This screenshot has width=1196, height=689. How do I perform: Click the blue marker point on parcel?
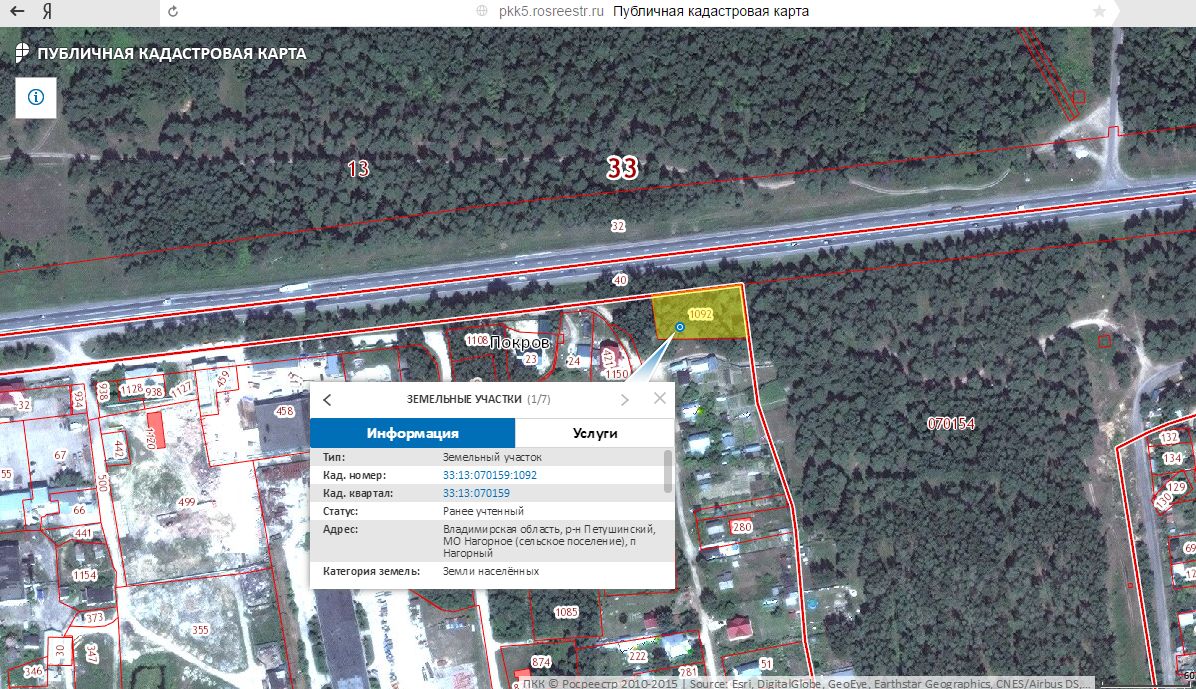coord(680,327)
